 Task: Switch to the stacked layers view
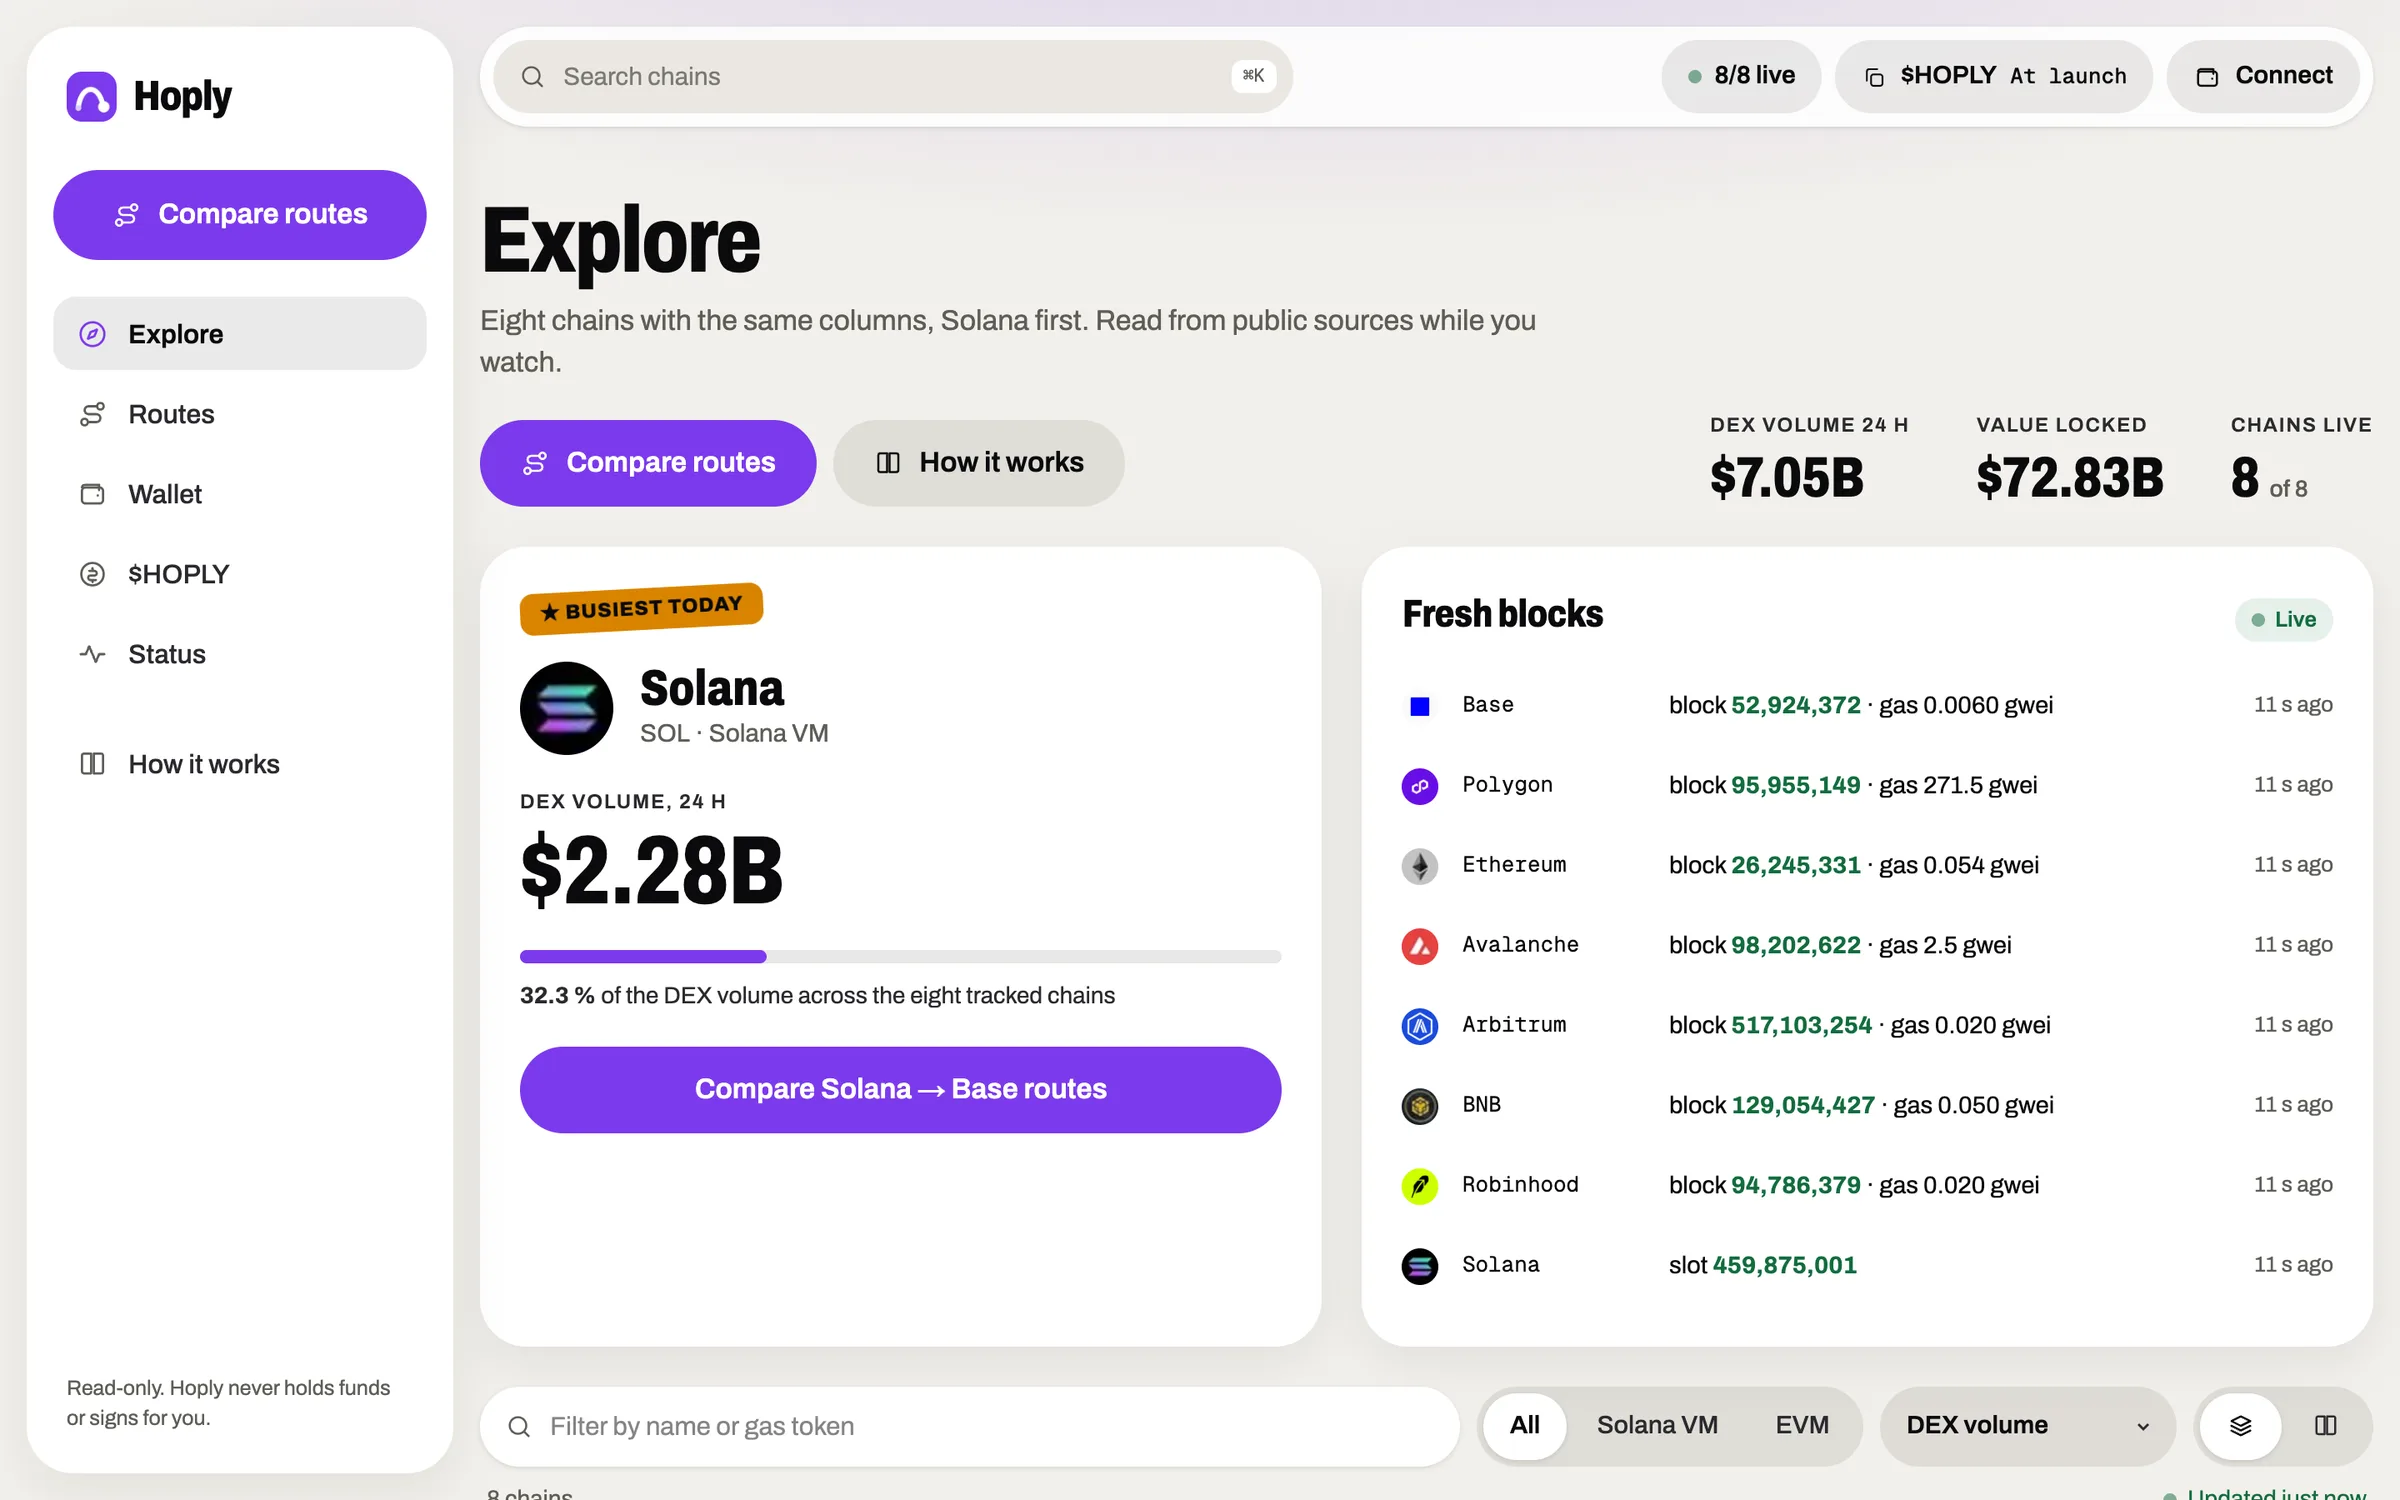(2240, 1425)
